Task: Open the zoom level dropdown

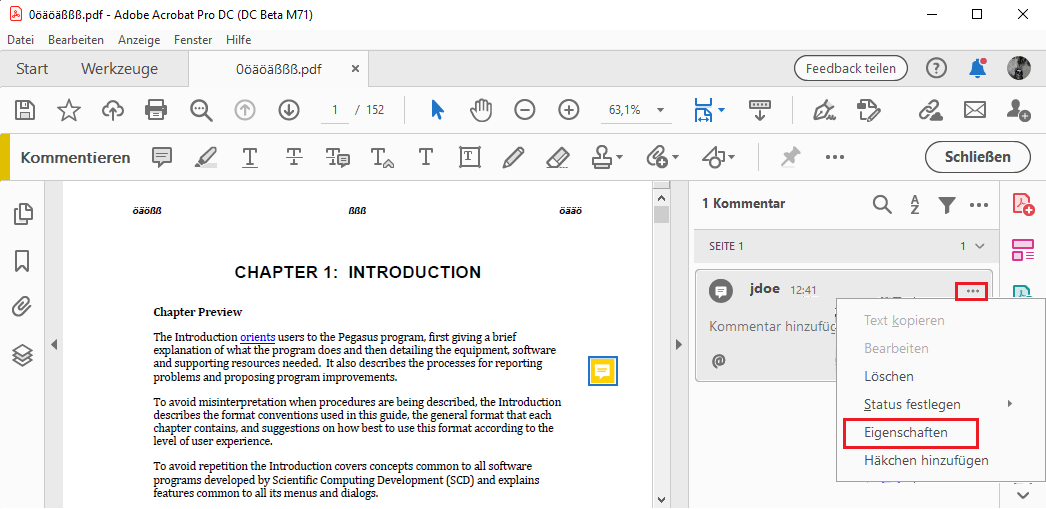Action: (x=660, y=110)
